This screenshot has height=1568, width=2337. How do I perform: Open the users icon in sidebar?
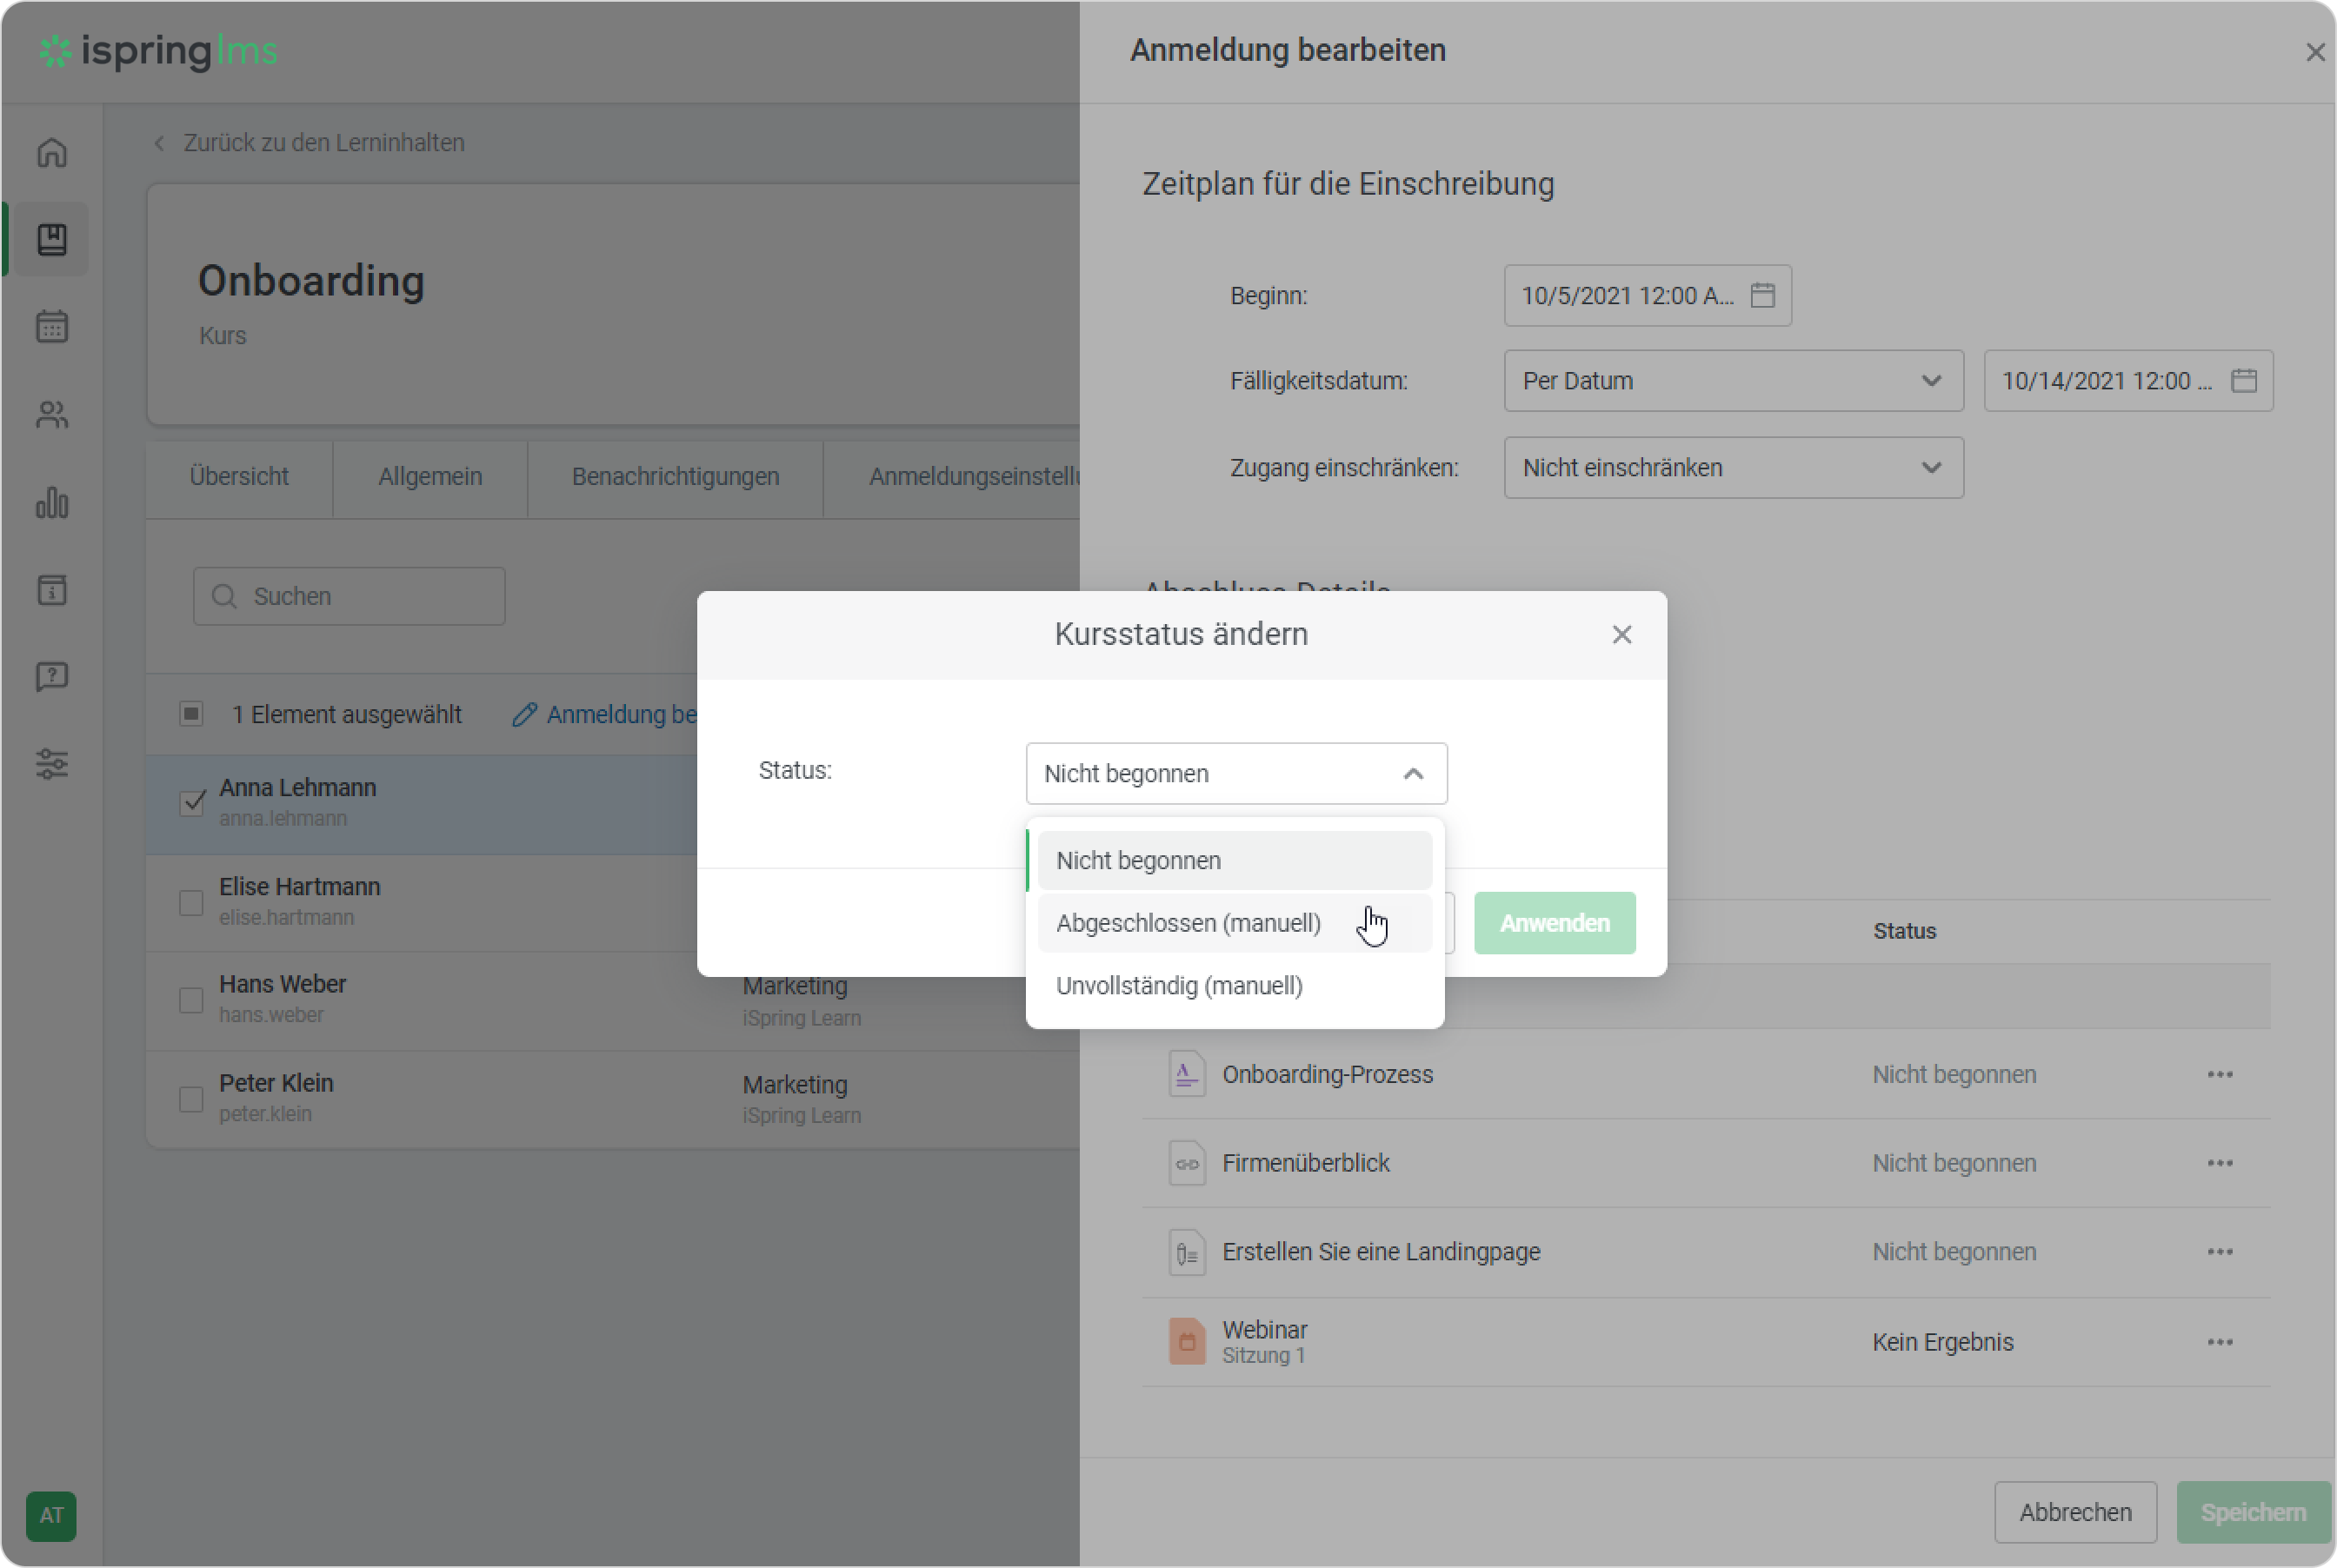[52, 414]
